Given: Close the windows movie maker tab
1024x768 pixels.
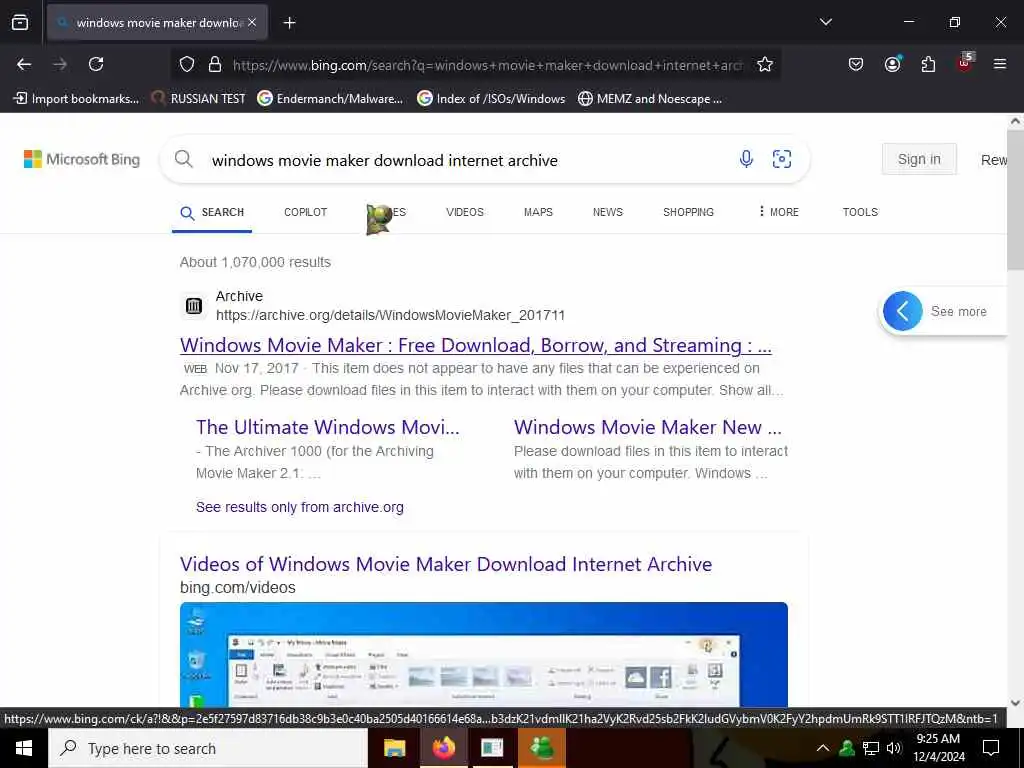Looking at the screenshot, I should [252, 22].
